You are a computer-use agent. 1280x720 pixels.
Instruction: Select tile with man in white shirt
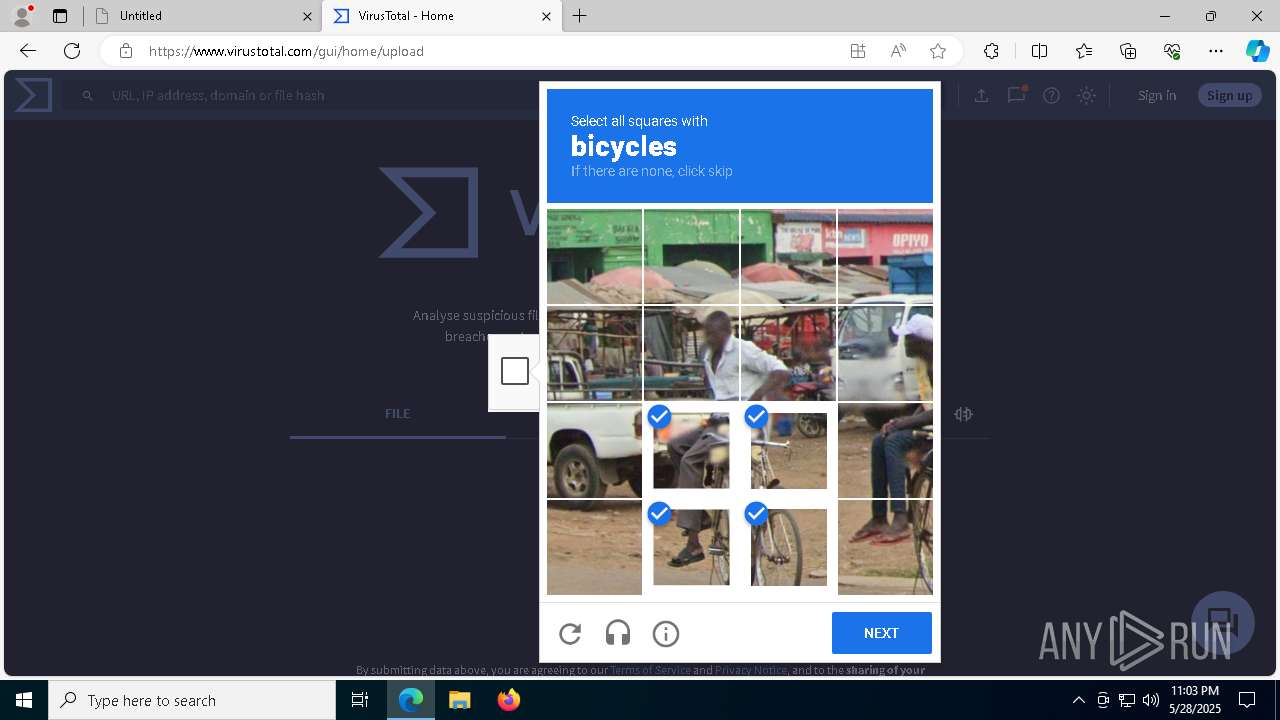click(x=691, y=353)
